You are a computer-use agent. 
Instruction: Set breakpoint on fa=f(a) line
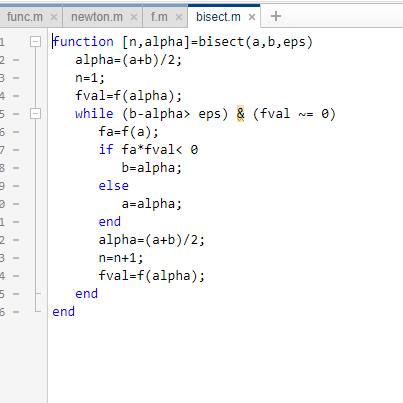tap(16, 132)
